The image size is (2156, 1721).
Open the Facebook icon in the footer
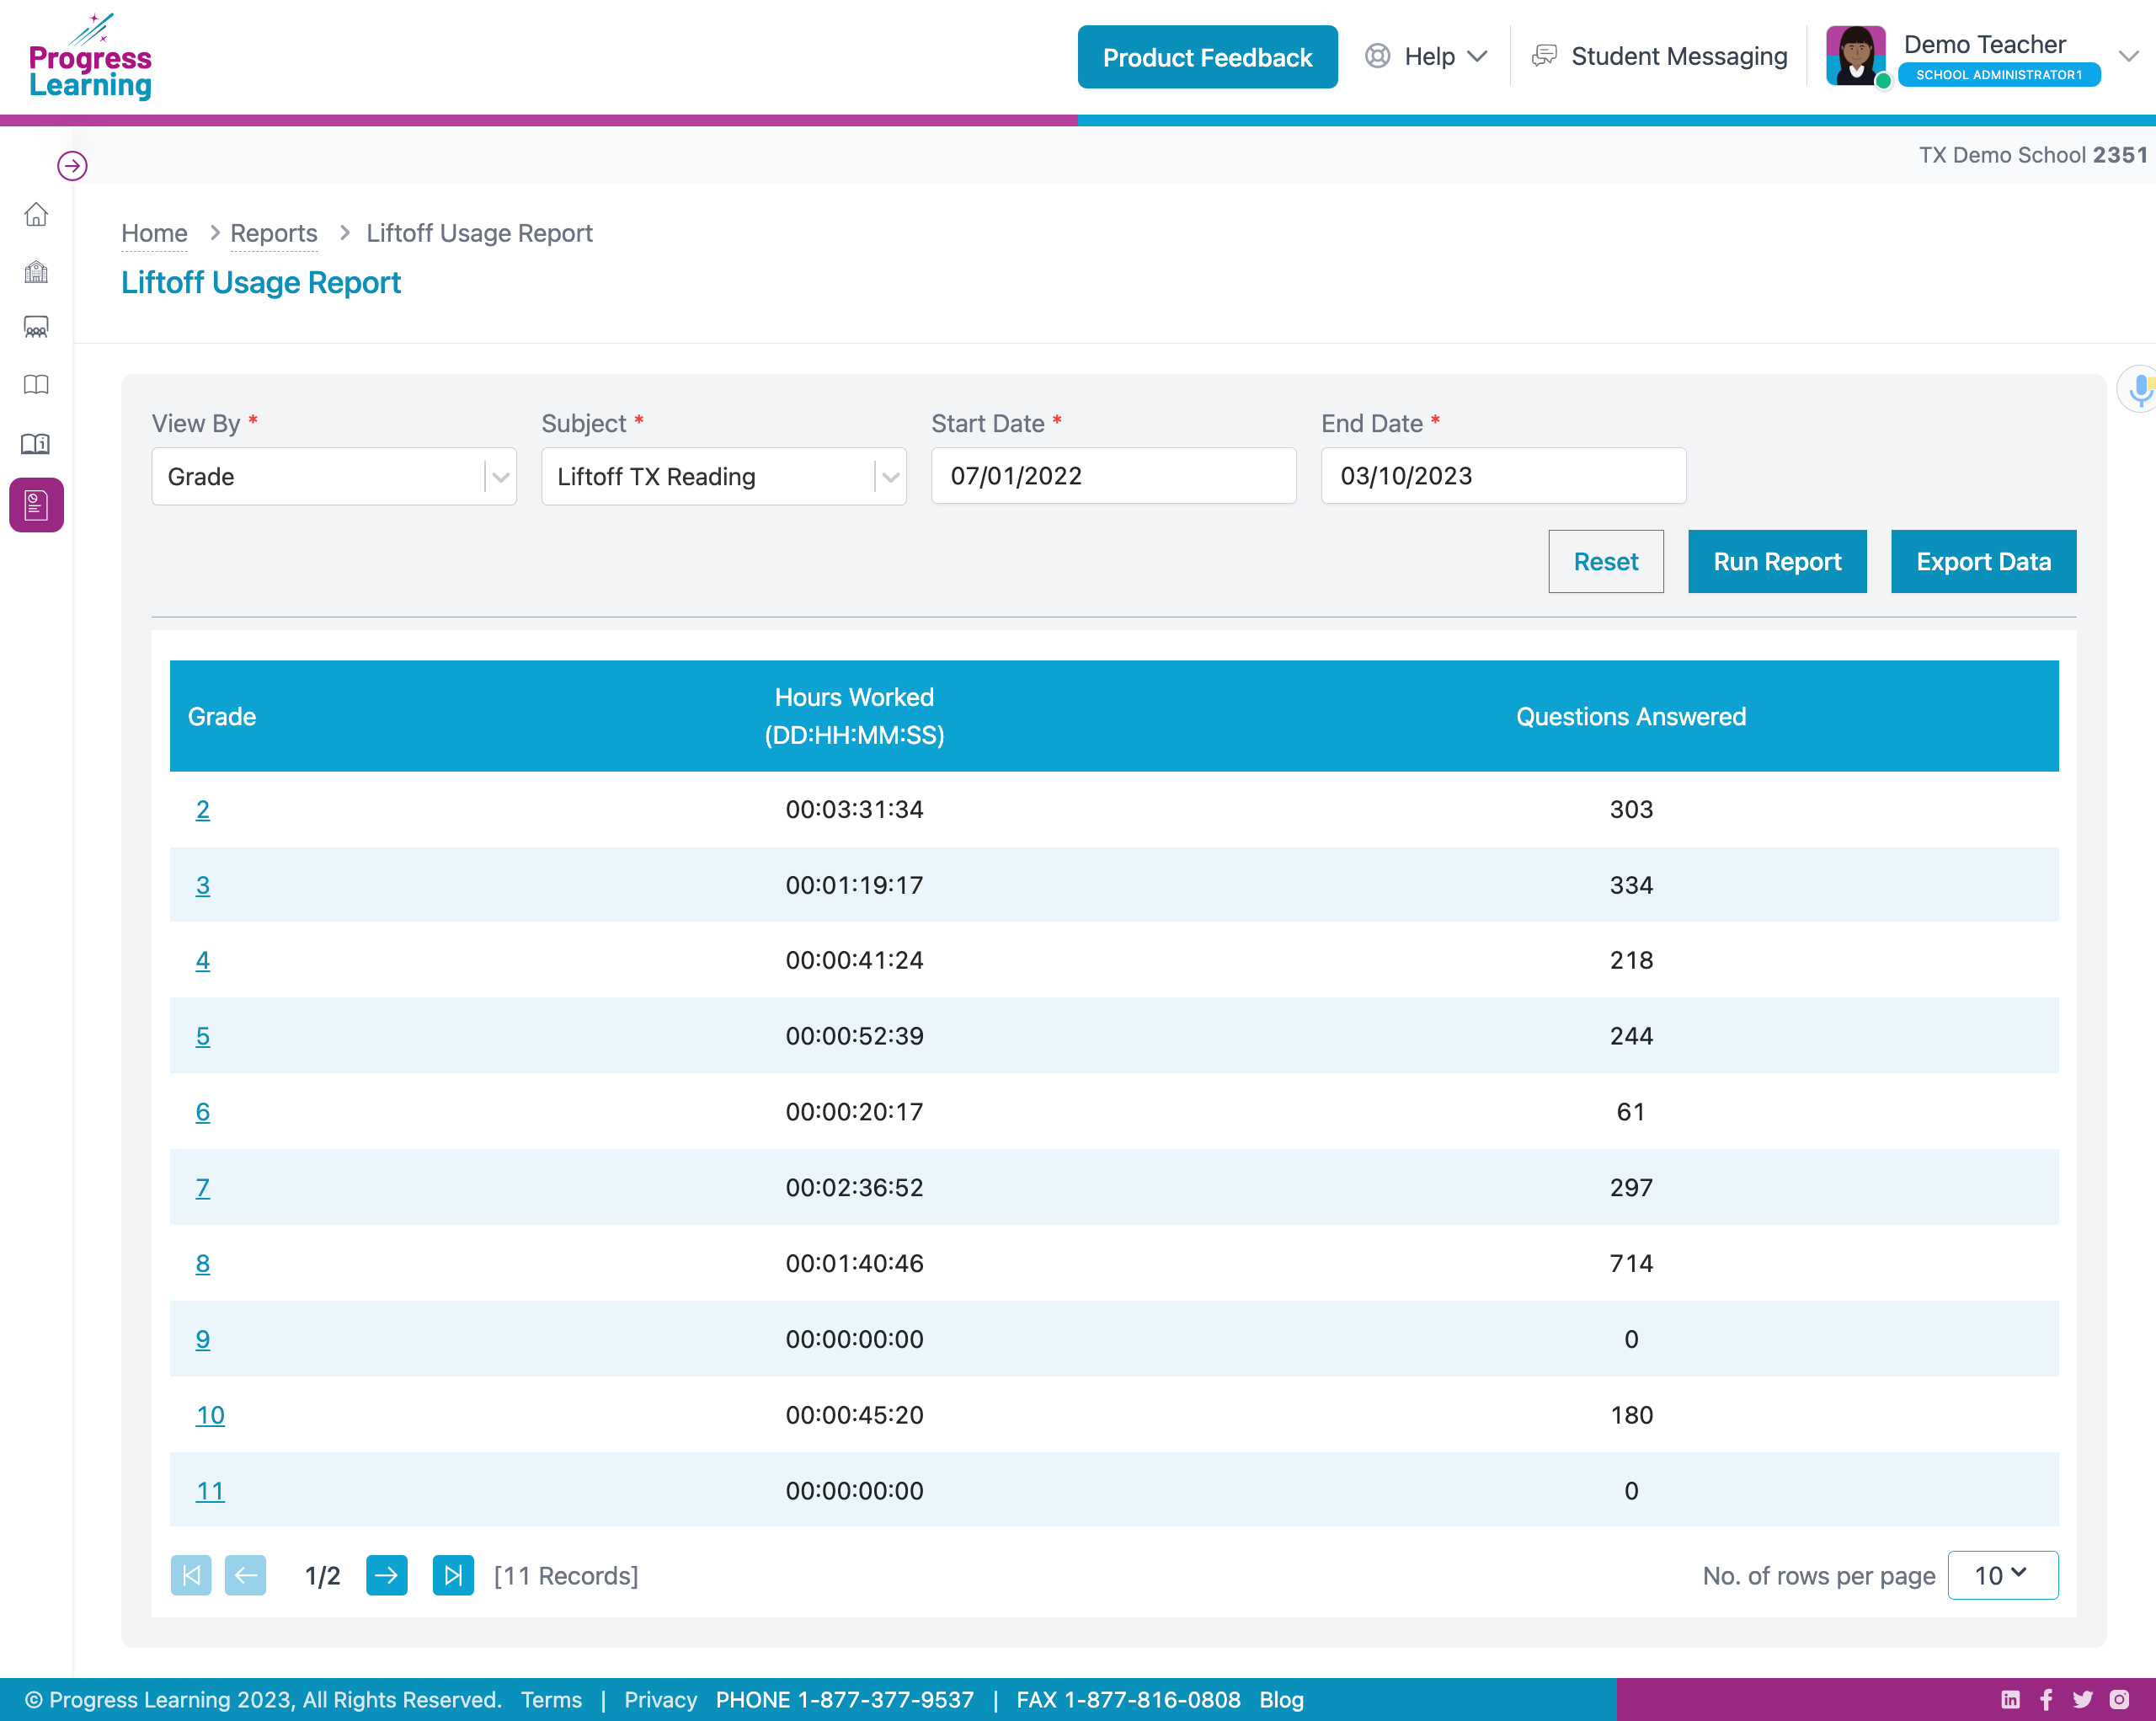point(2046,1699)
